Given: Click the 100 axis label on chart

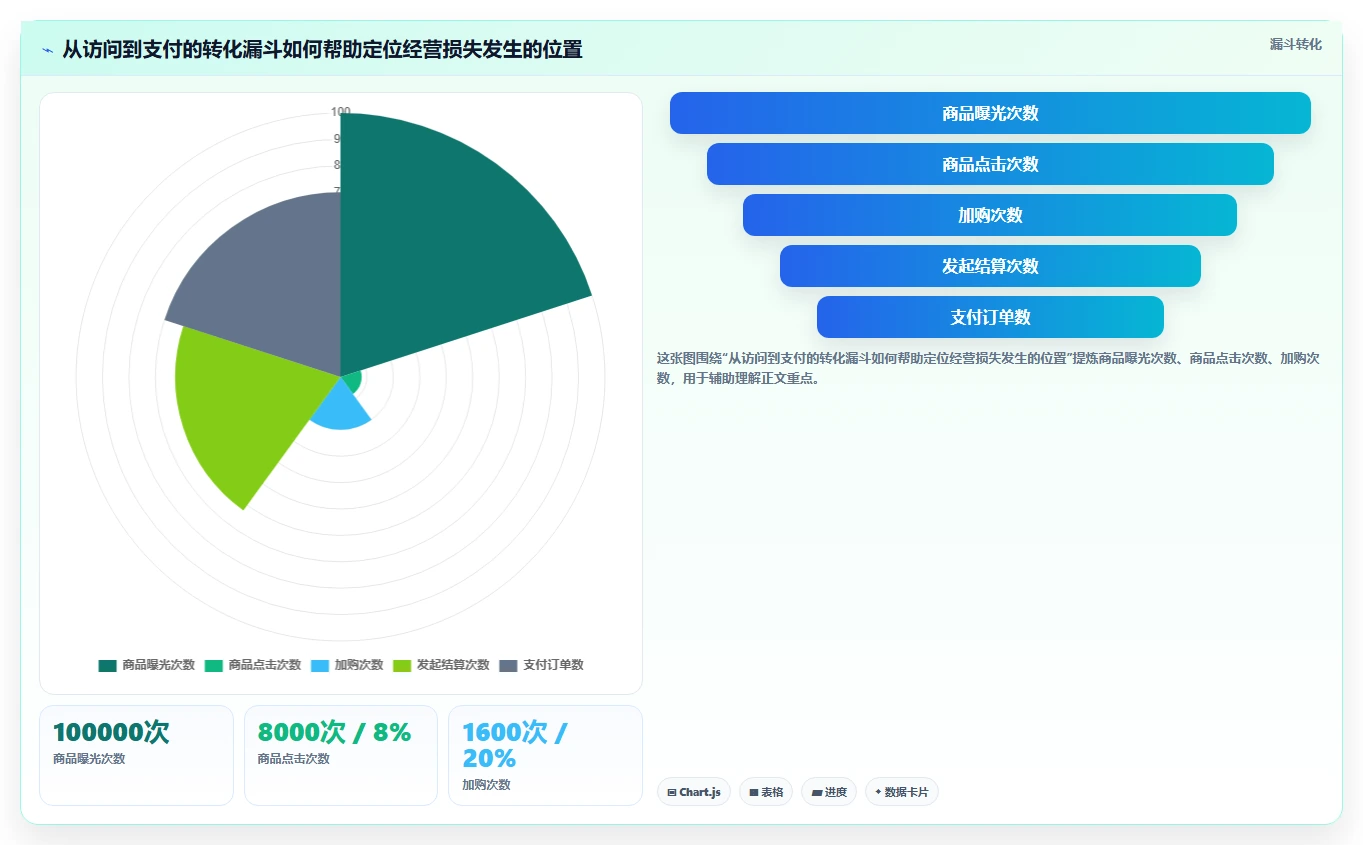Looking at the screenshot, I should [x=341, y=111].
